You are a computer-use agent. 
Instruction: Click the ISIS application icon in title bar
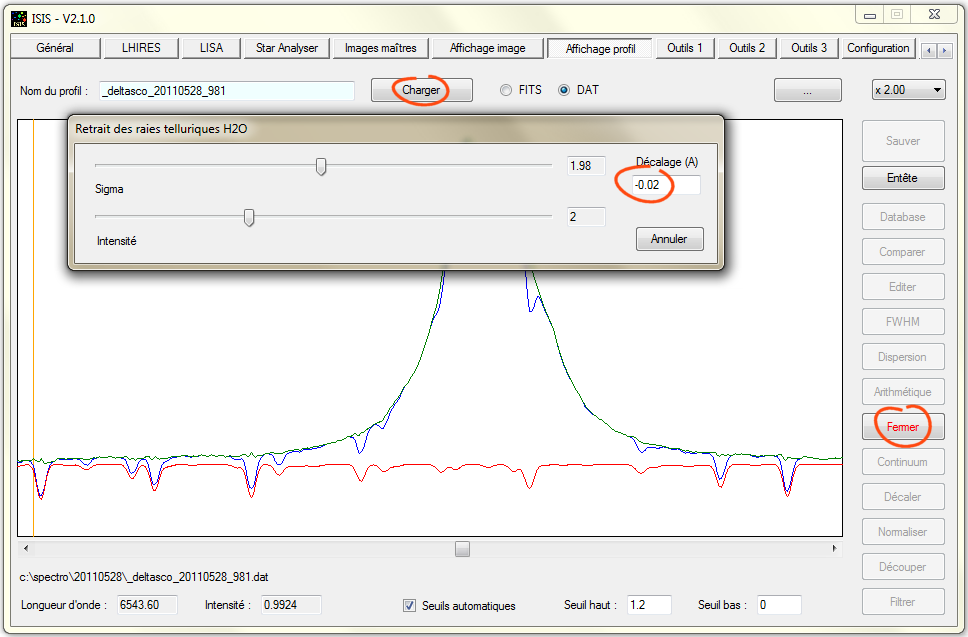click(x=19, y=18)
